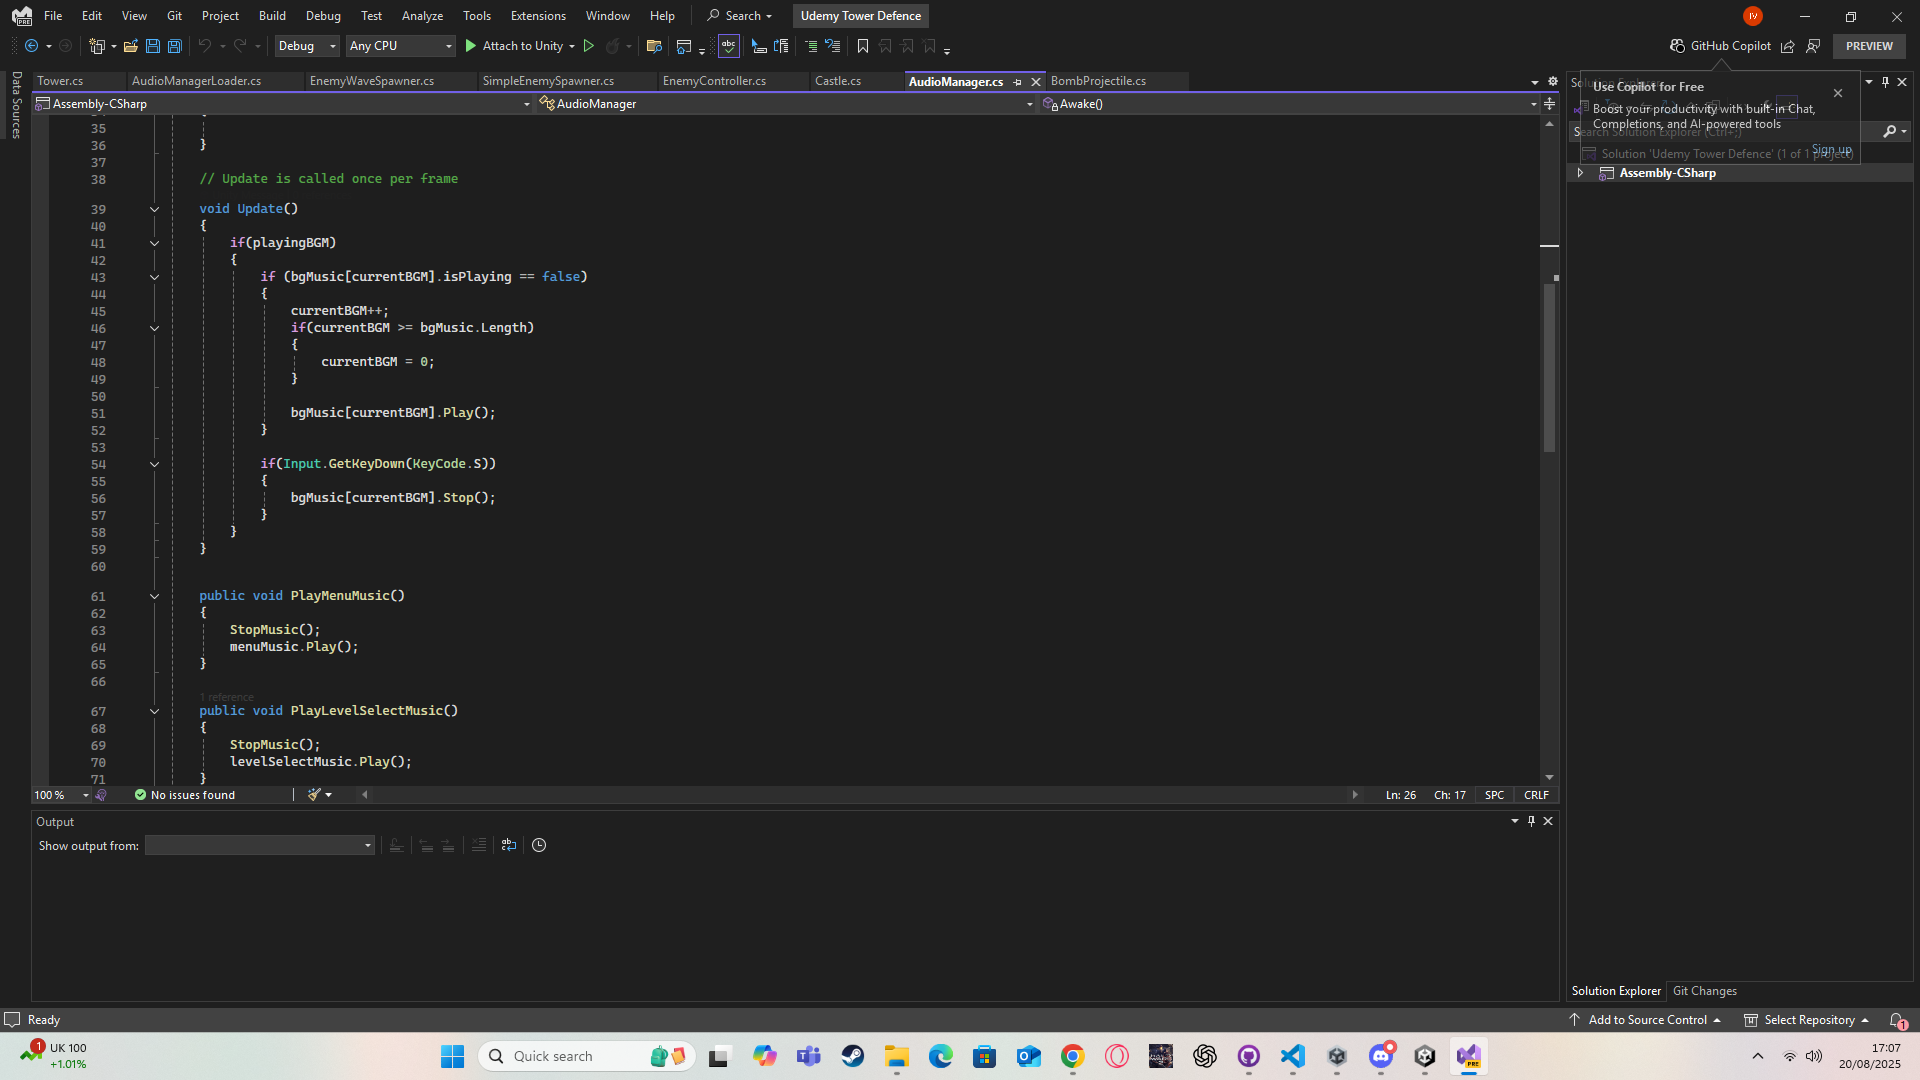Click the Open File folder icon
The image size is (1920, 1080).
pyautogui.click(x=131, y=46)
